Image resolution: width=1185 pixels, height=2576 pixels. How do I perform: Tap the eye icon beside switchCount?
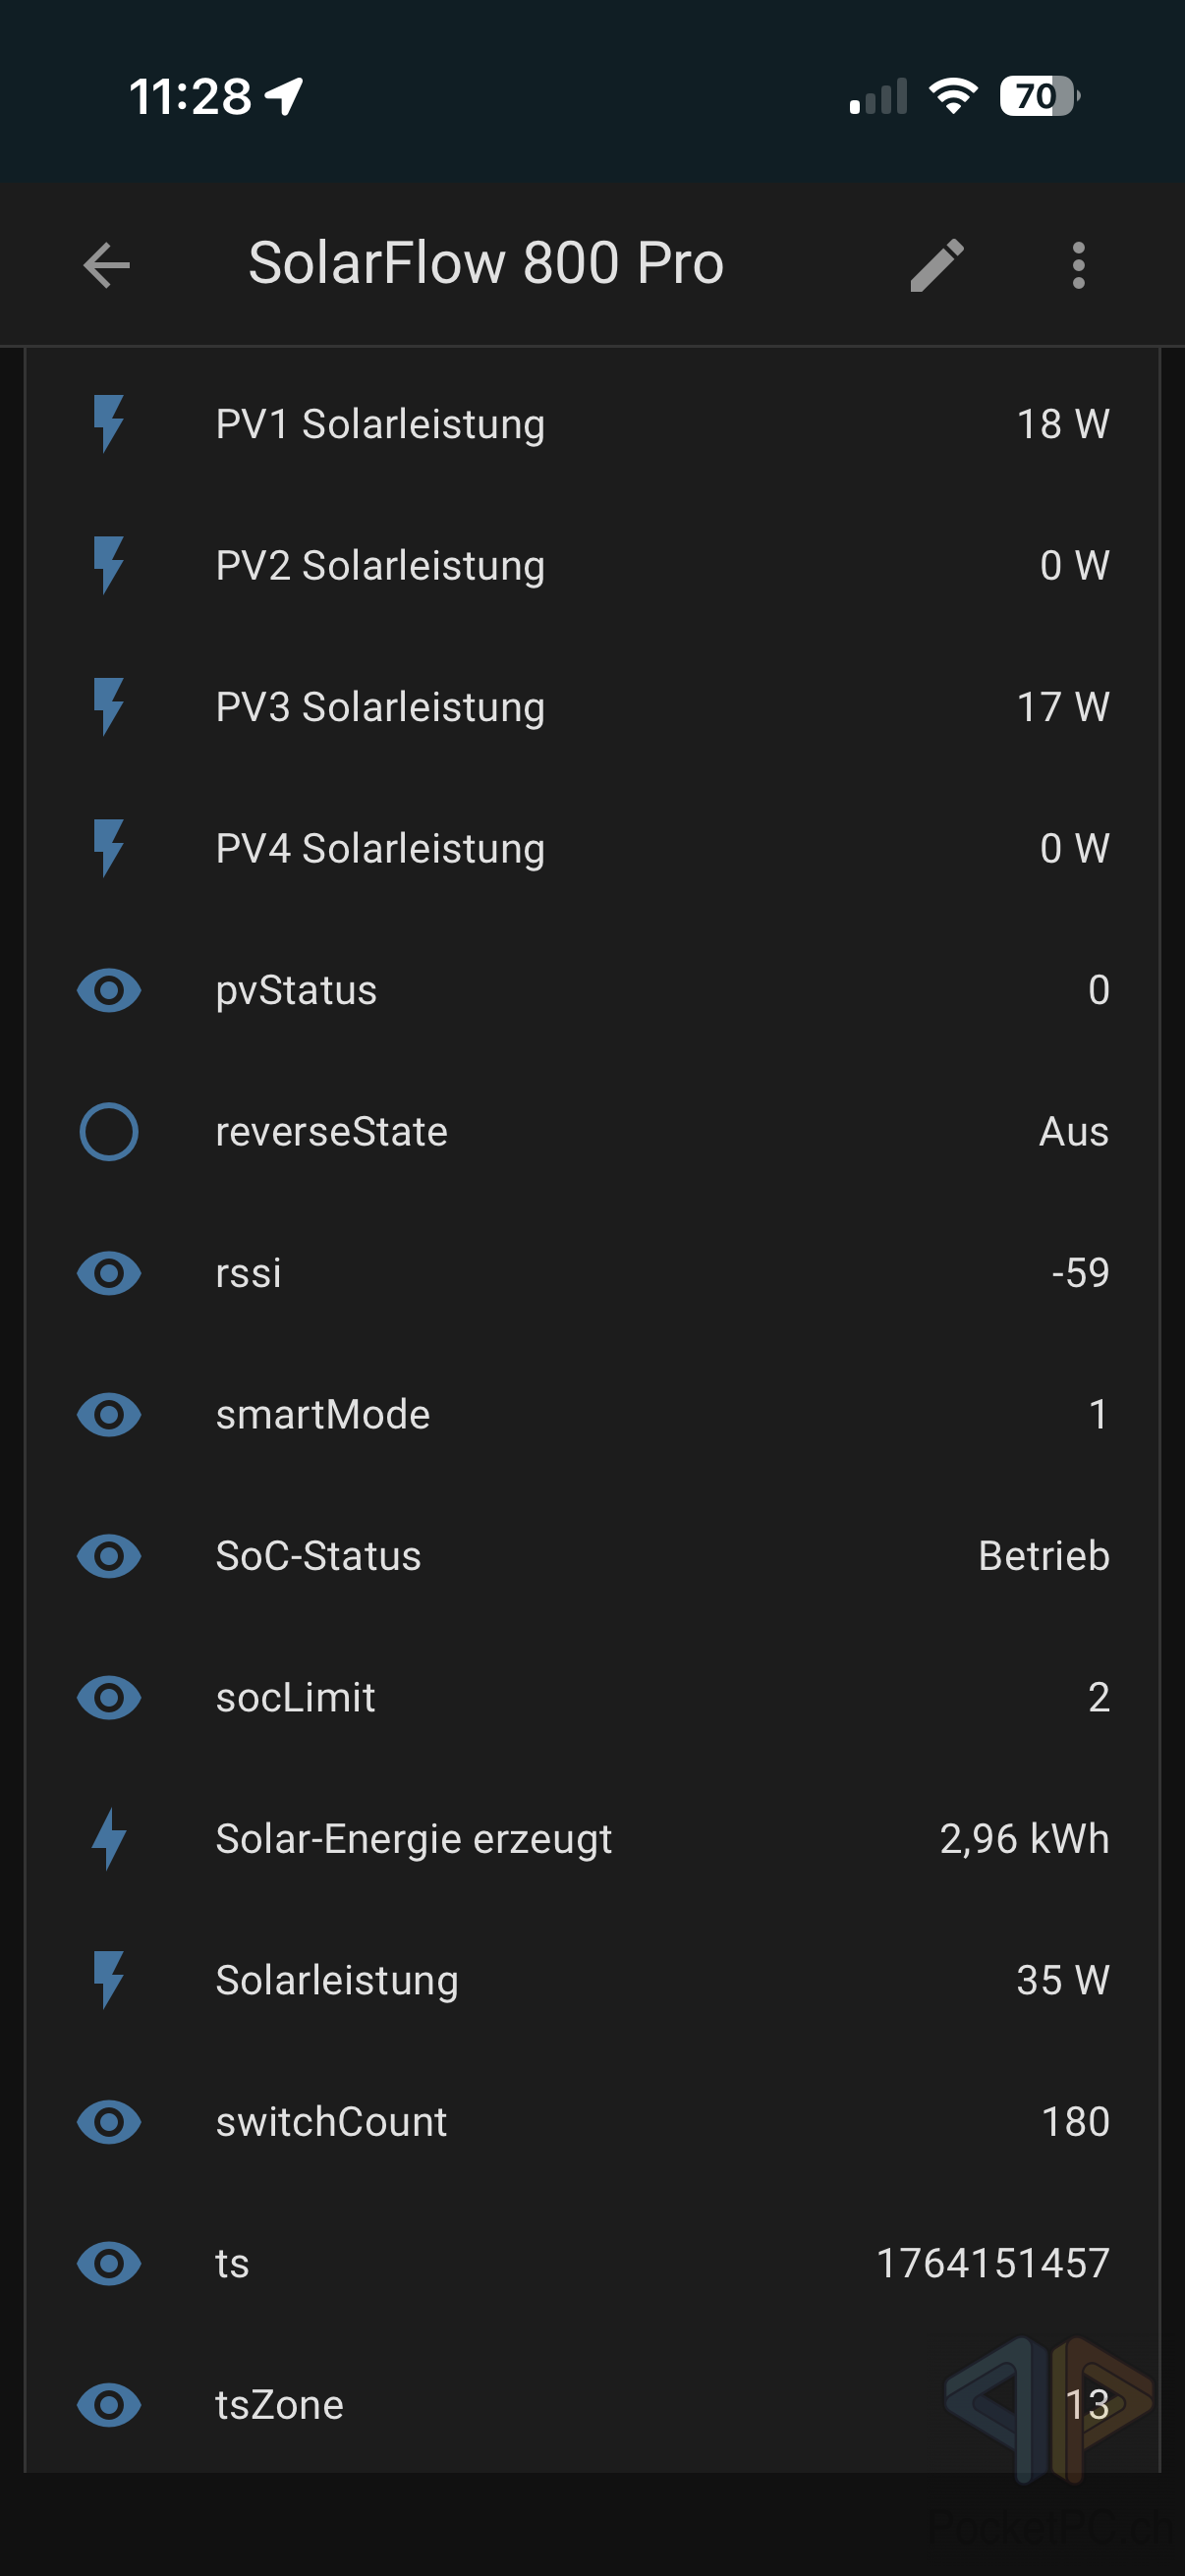[x=109, y=2122]
